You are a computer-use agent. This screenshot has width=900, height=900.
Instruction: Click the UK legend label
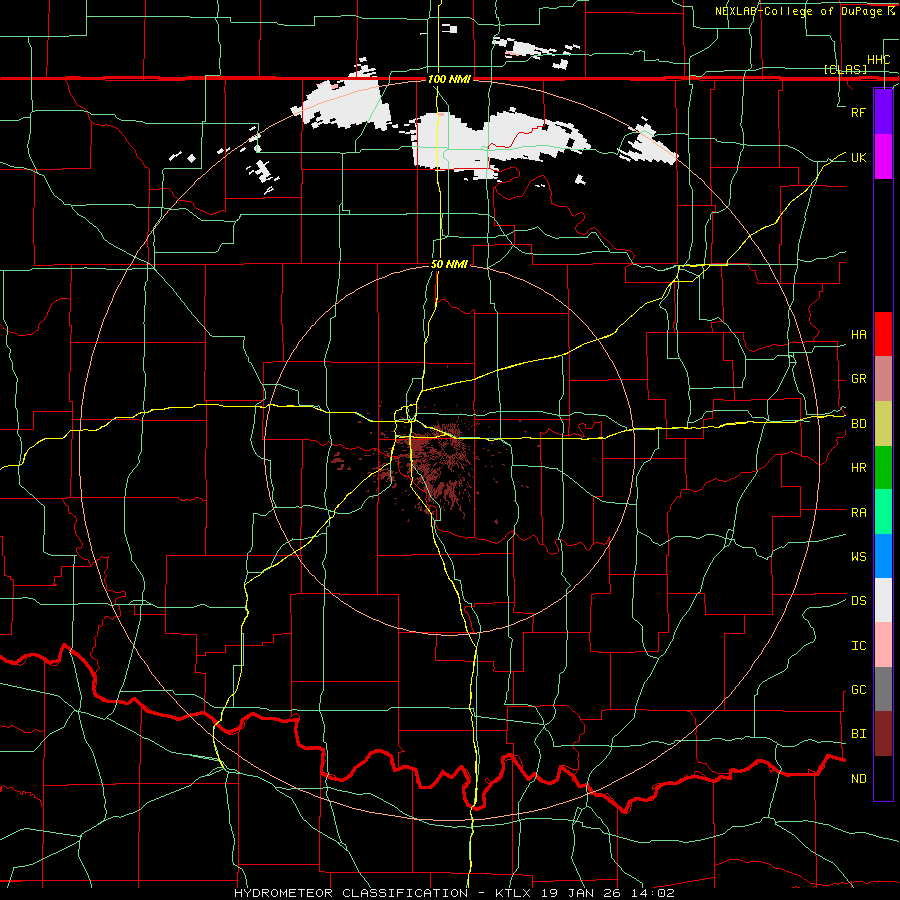[x=858, y=157]
